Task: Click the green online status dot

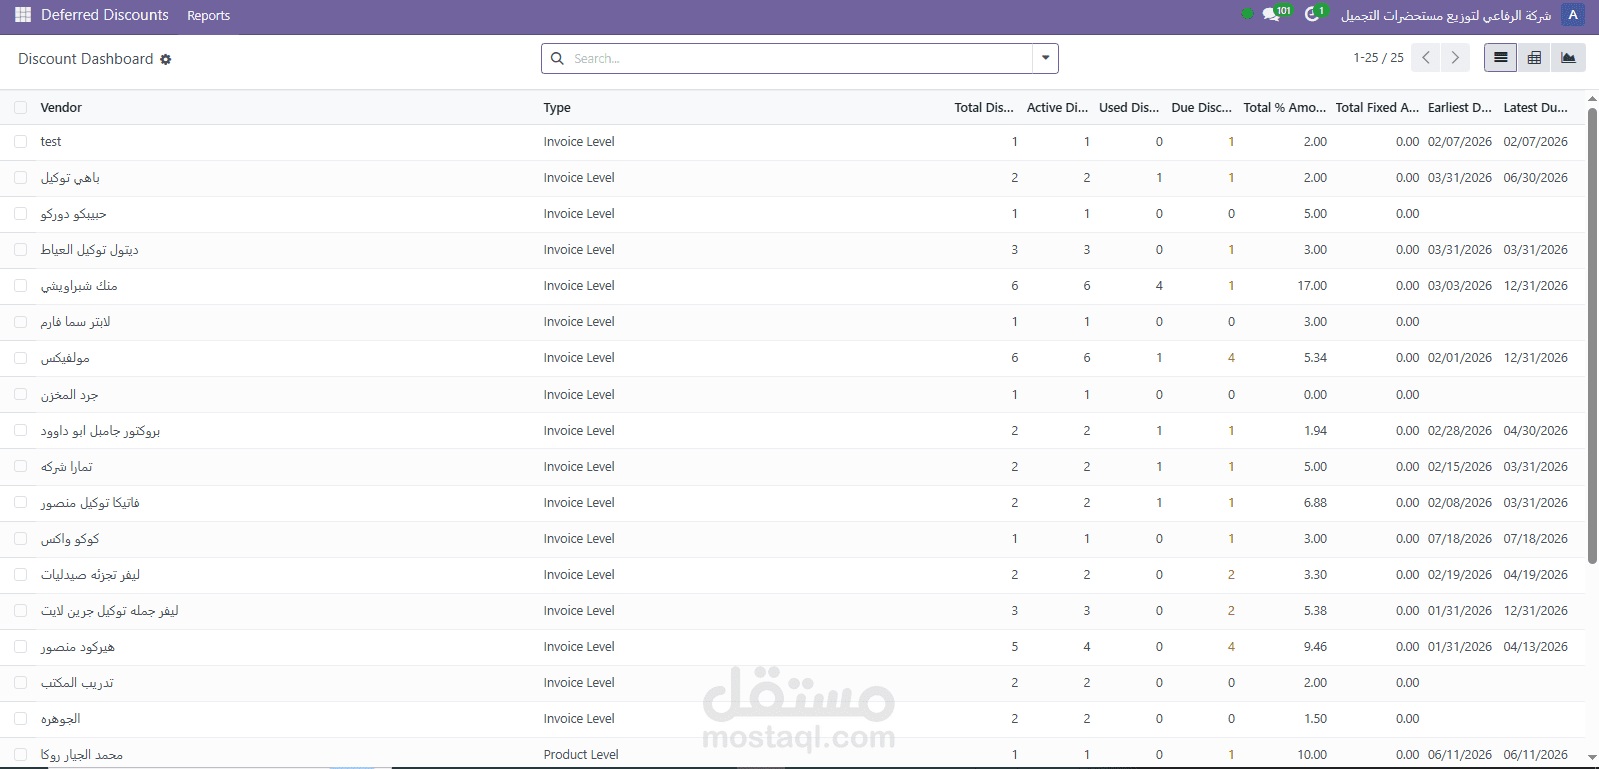Action: coord(1247,14)
